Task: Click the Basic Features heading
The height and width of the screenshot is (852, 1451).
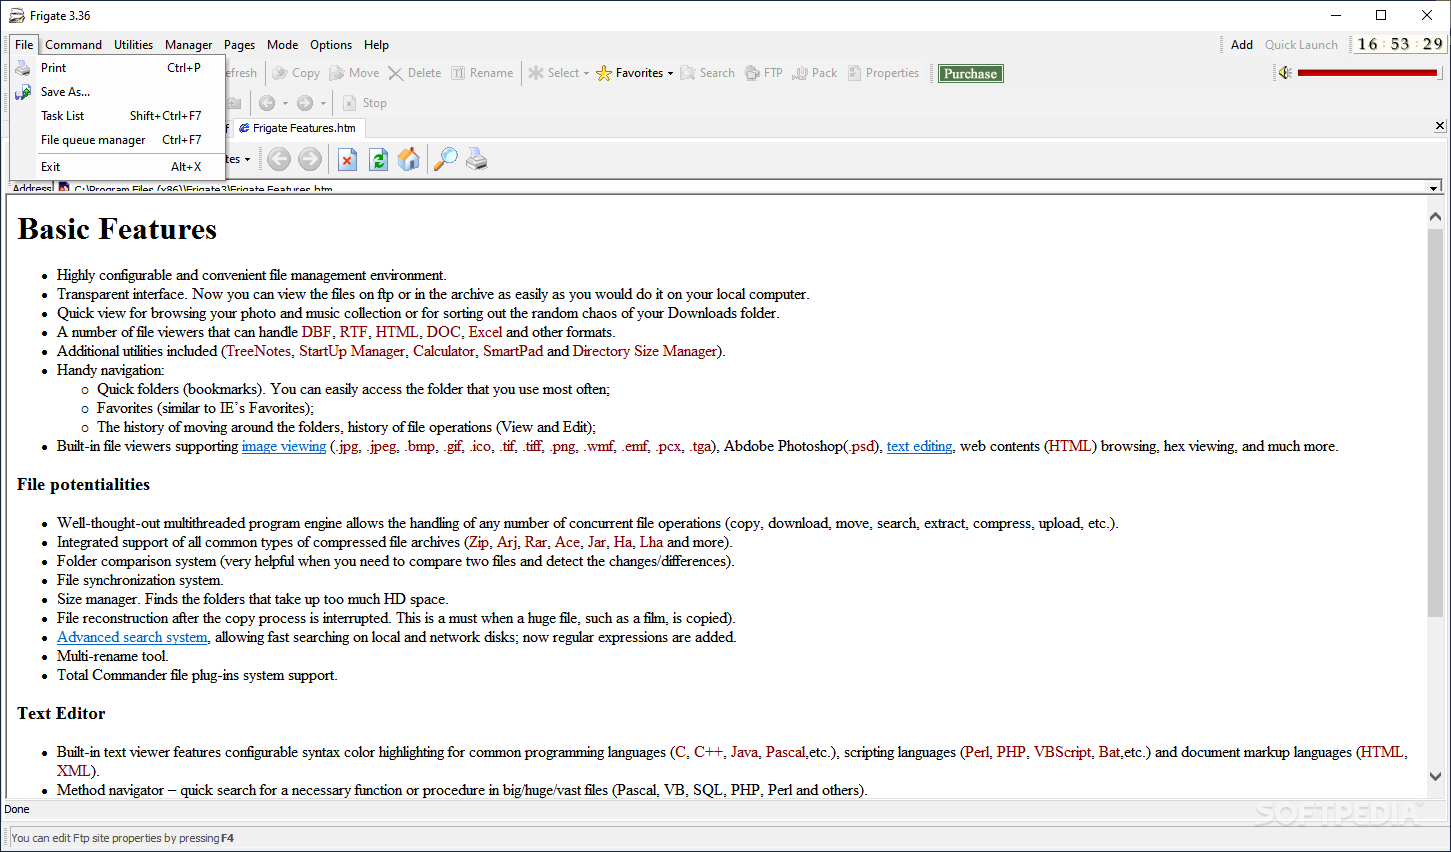Action: click(x=117, y=229)
